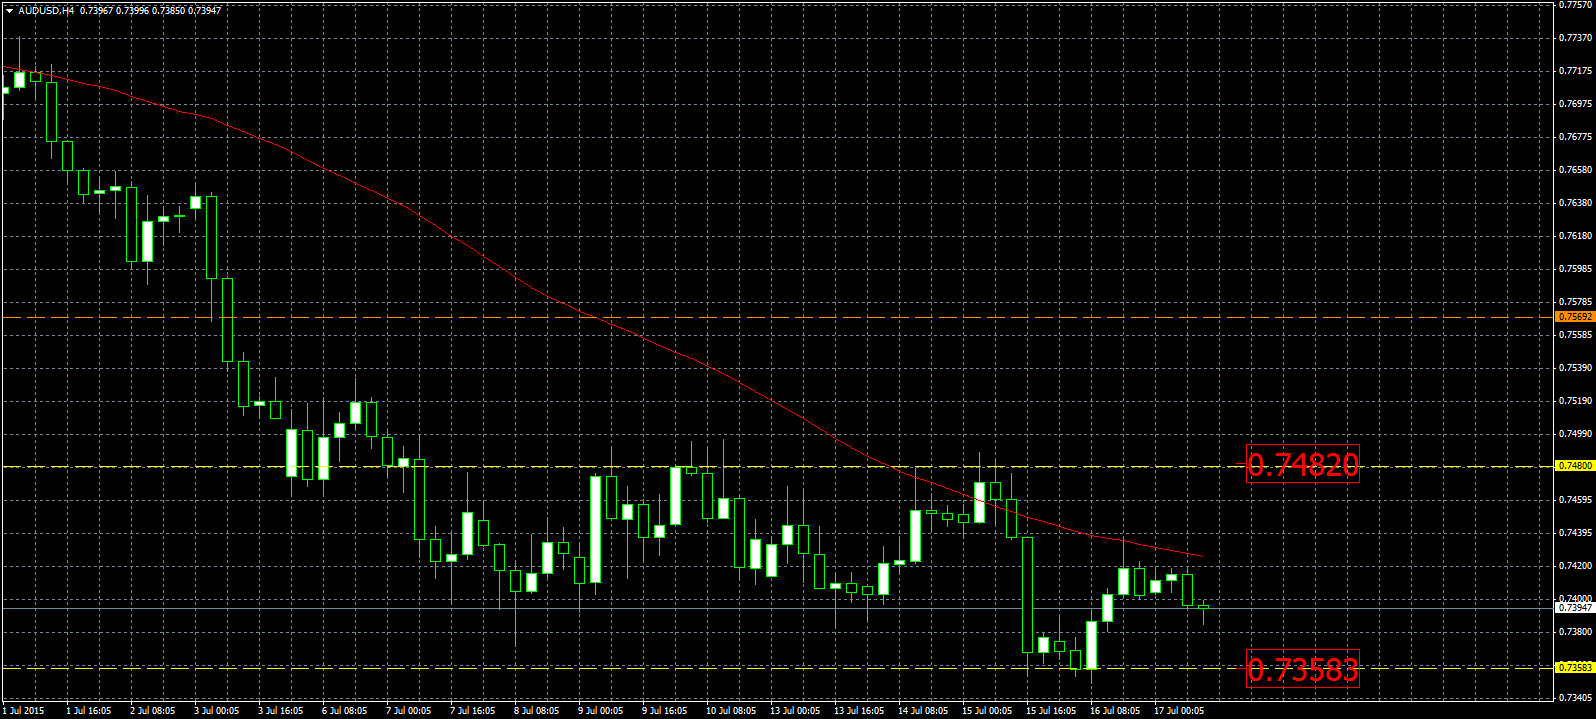Image resolution: width=1596 pixels, height=719 pixels.
Task: Click the 14 Jul 08:05 time axis label
Action: (923, 711)
